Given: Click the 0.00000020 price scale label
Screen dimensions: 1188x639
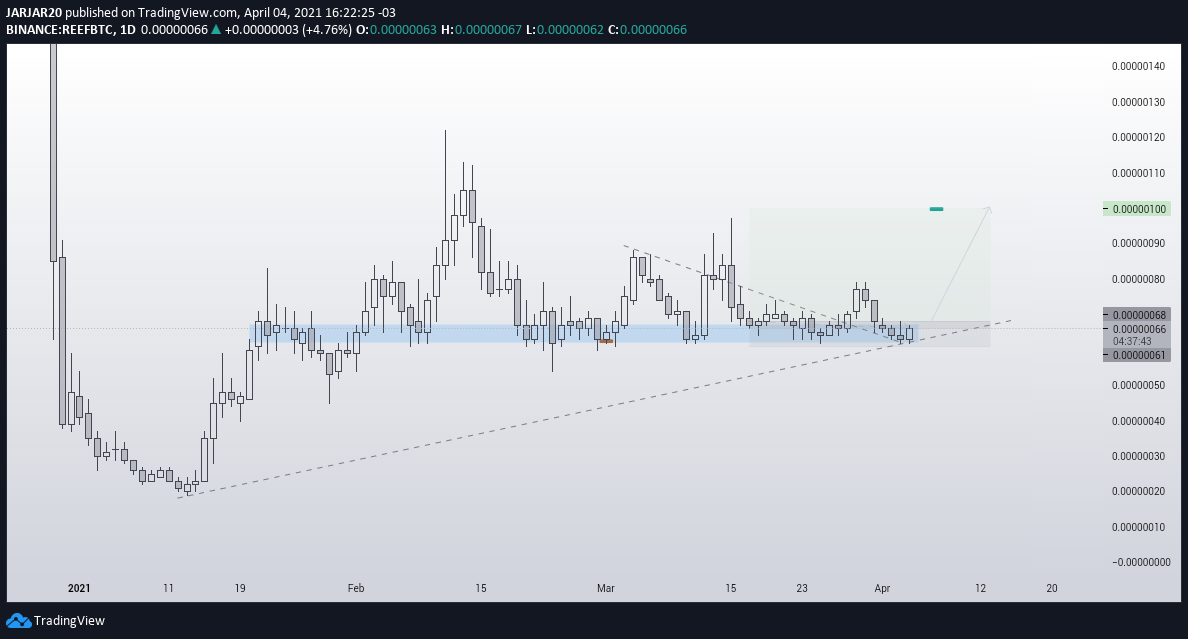Looking at the screenshot, I should click(x=1139, y=491).
